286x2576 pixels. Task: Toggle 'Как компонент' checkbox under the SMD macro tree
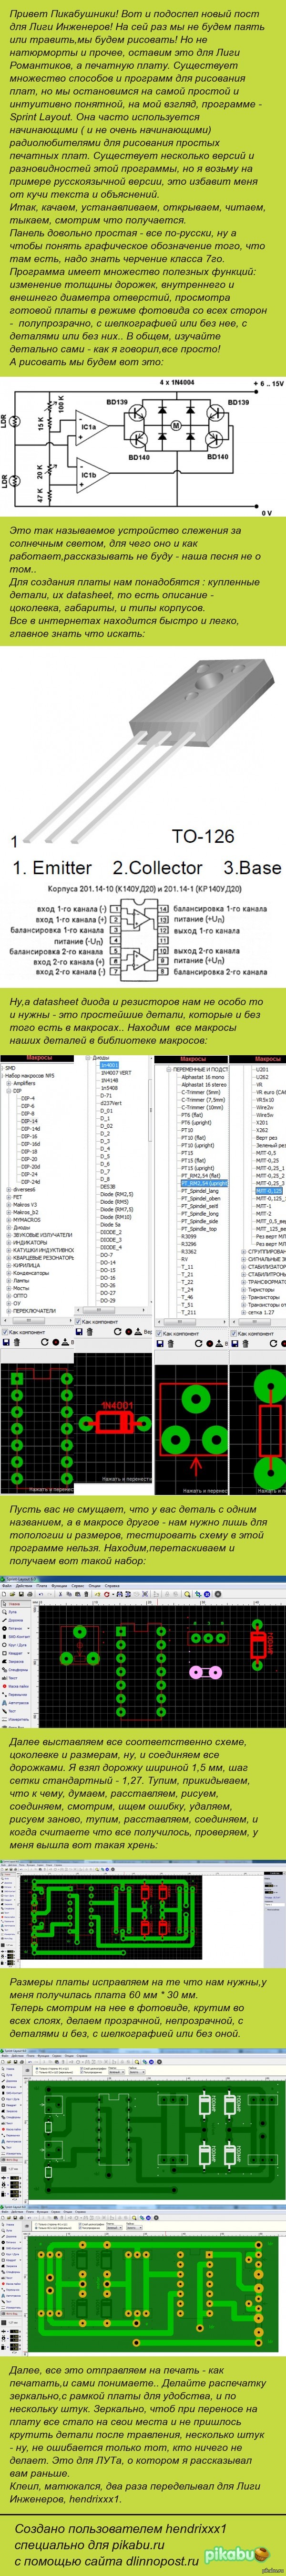click(5, 1334)
